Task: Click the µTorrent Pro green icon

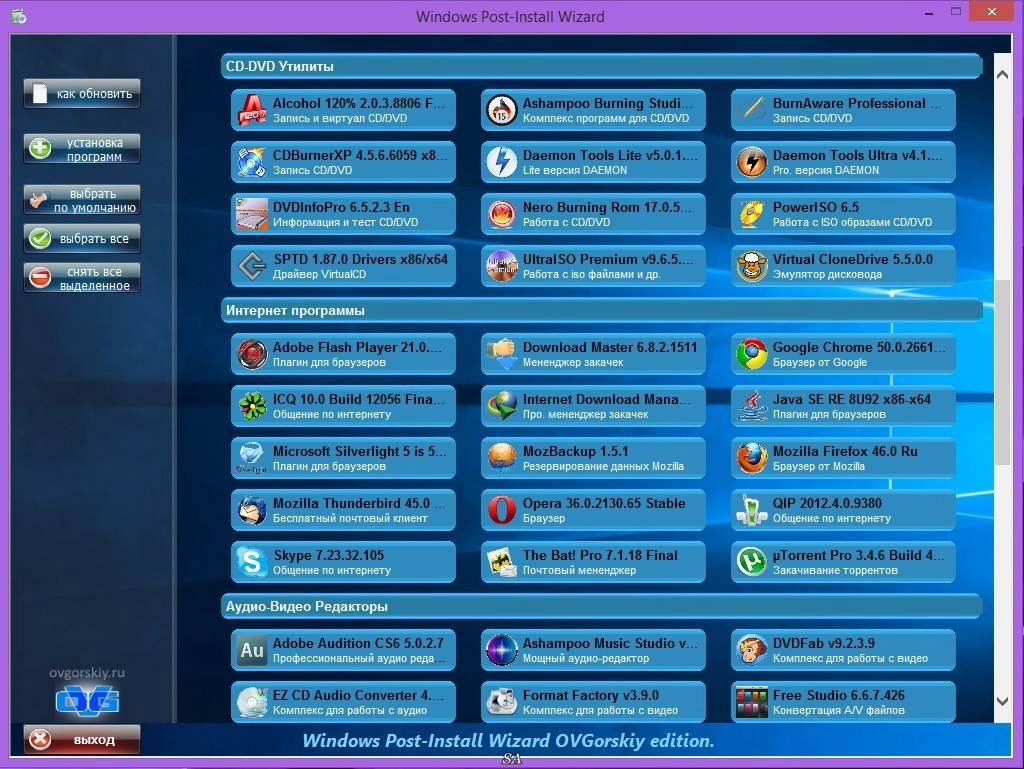Action: [x=752, y=562]
